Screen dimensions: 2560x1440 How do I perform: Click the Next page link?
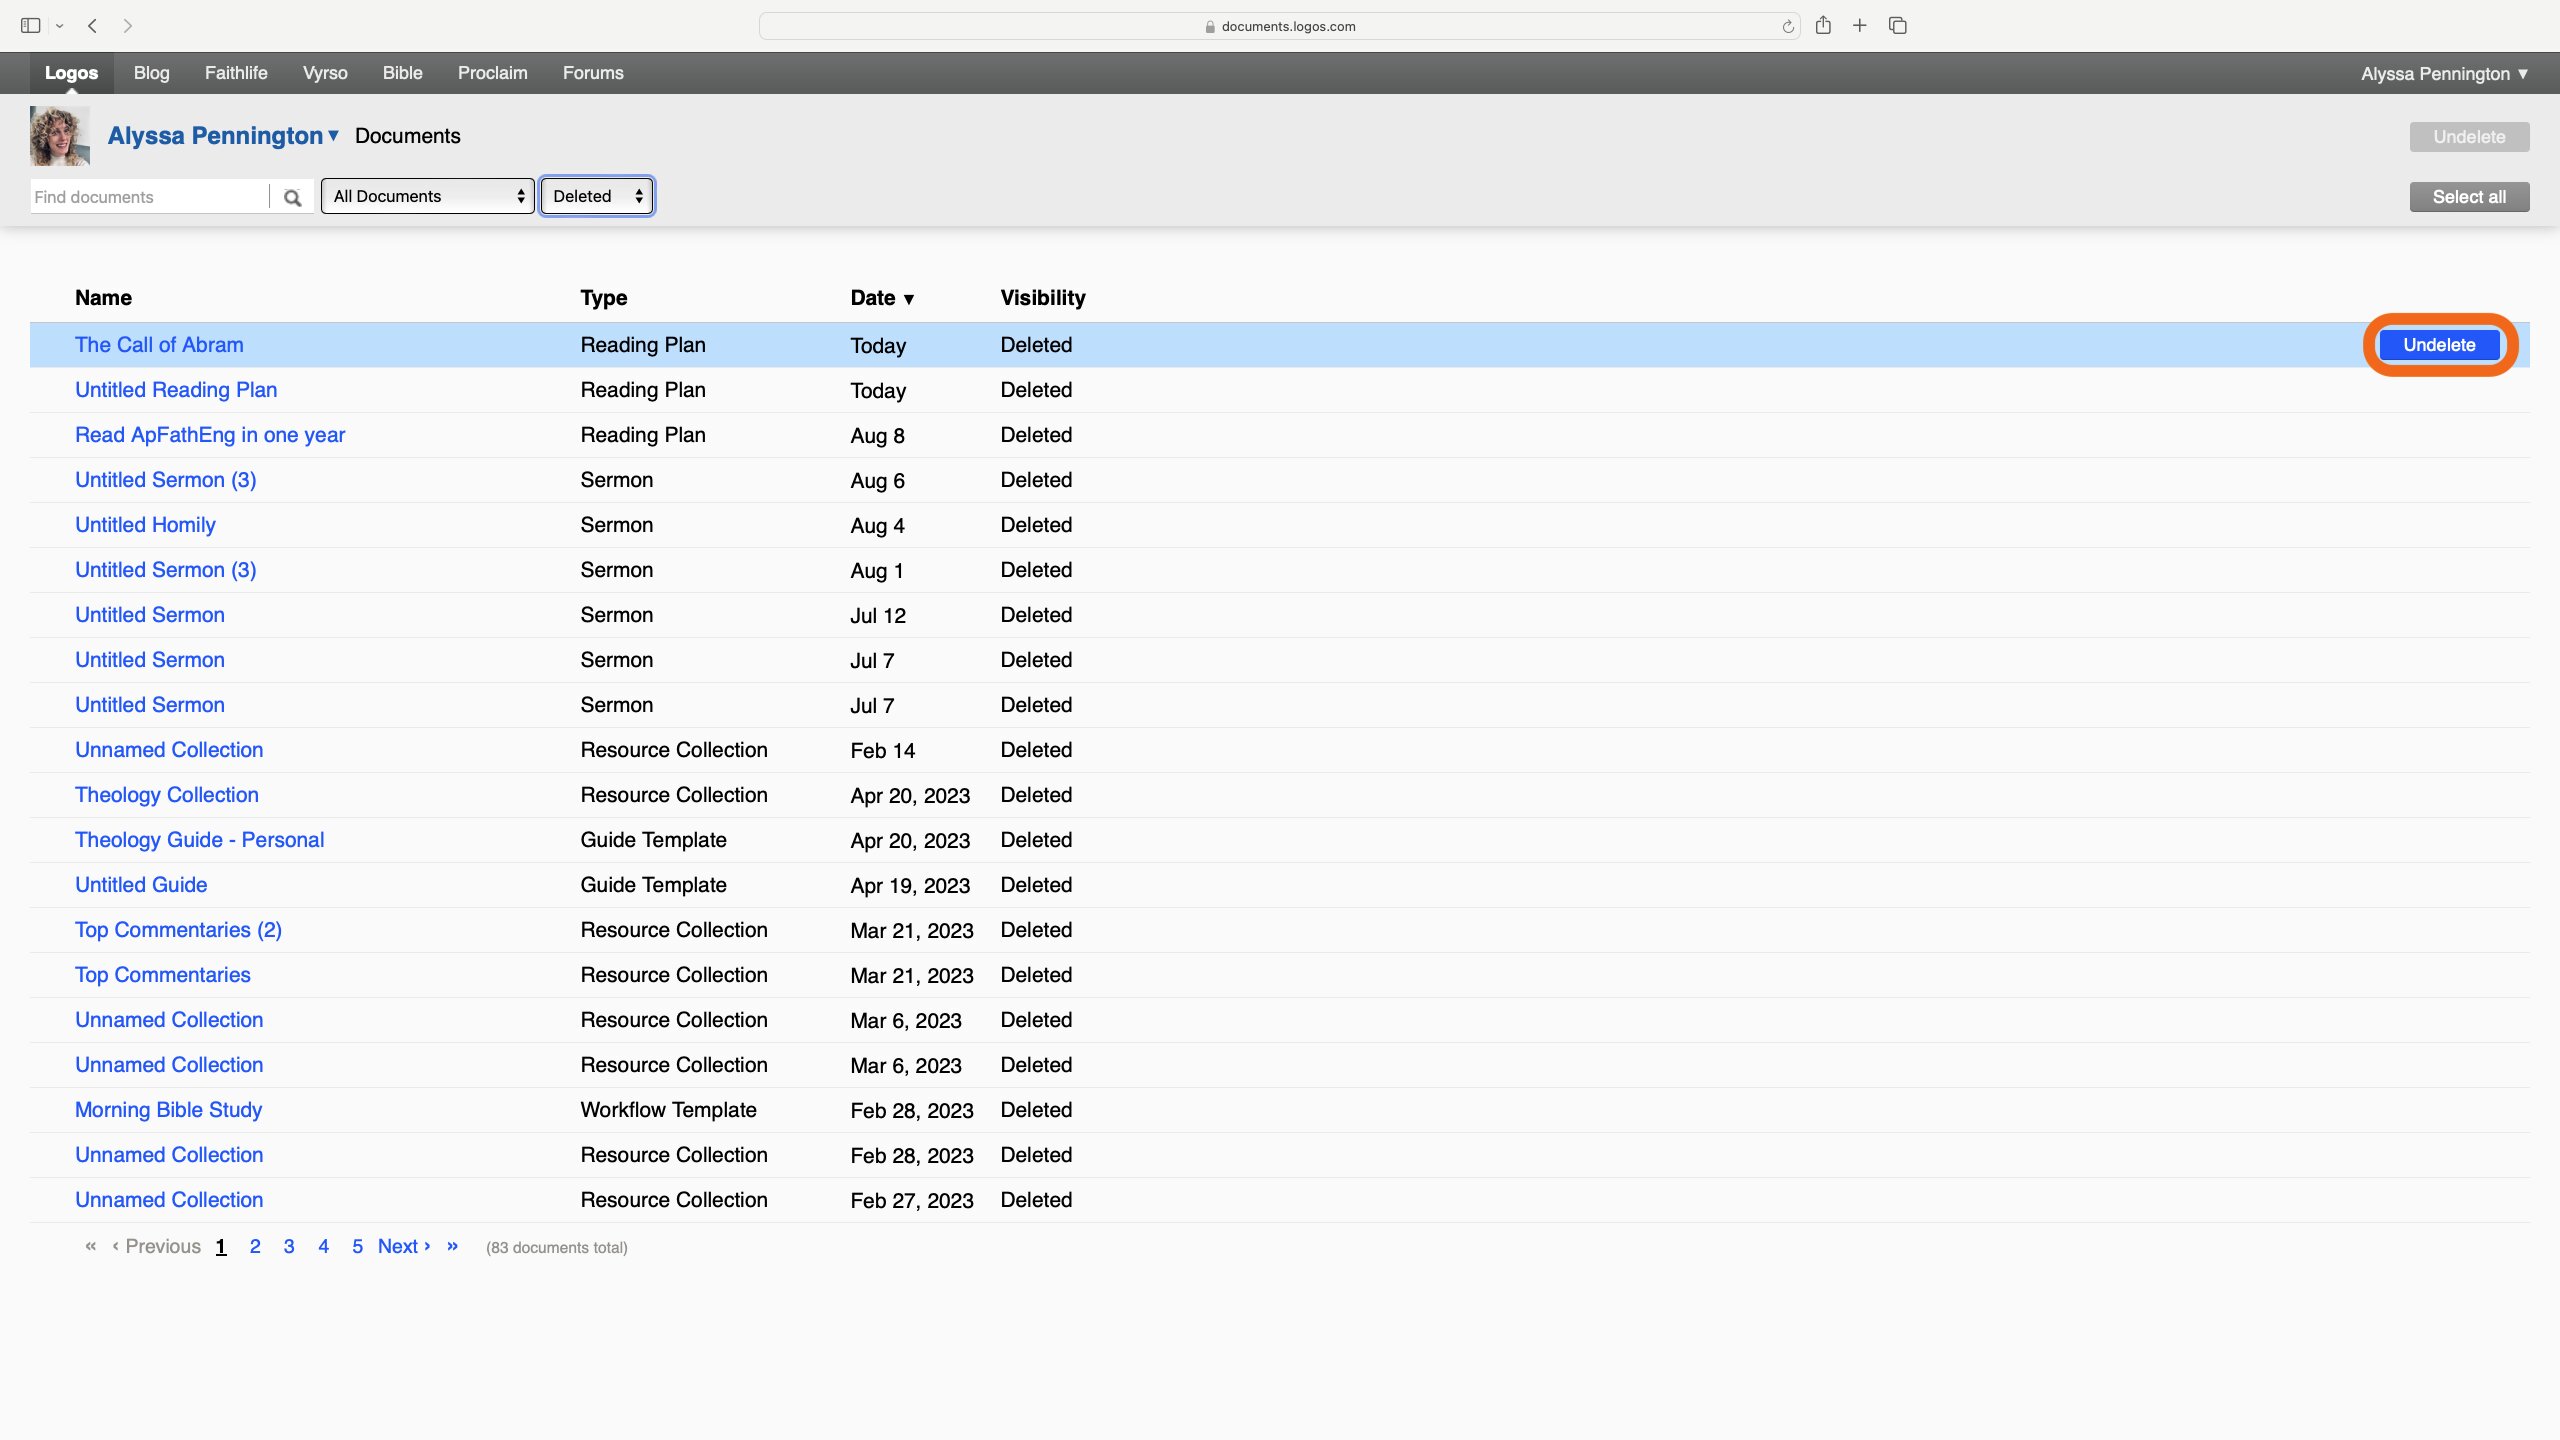coord(404,1246)
